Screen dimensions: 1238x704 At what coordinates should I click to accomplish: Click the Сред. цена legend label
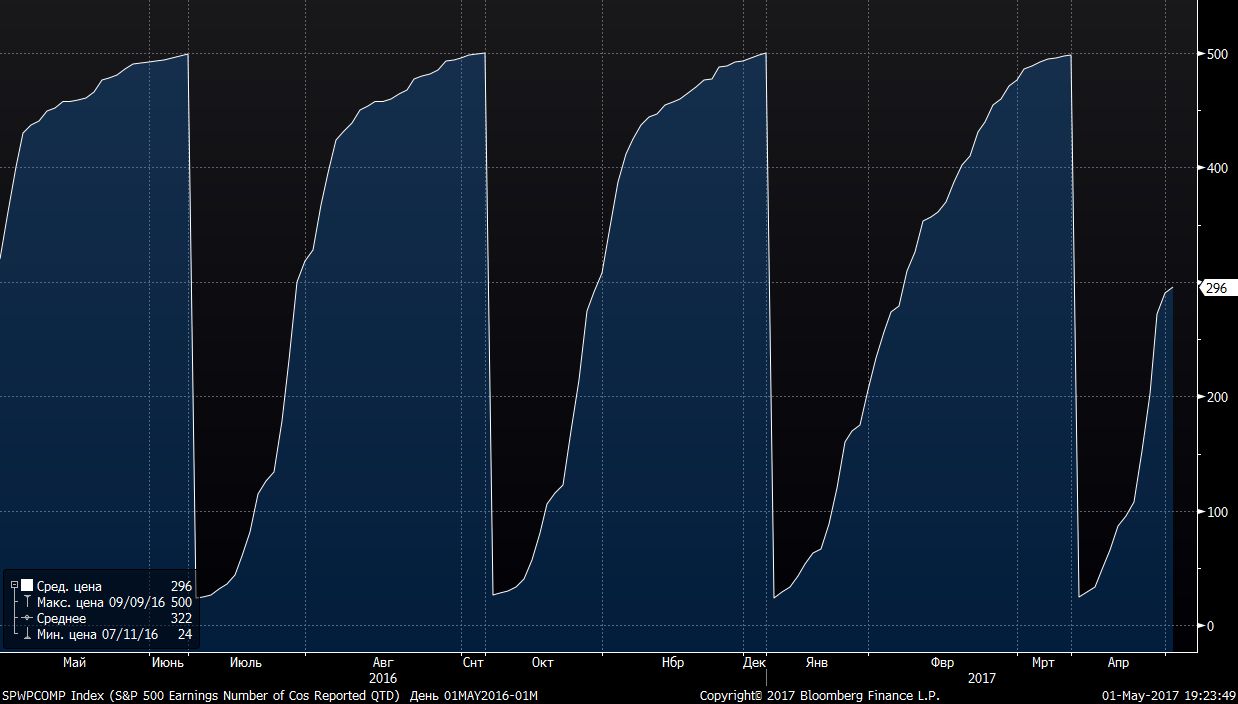pyautogui.click(x=70, y=586)
